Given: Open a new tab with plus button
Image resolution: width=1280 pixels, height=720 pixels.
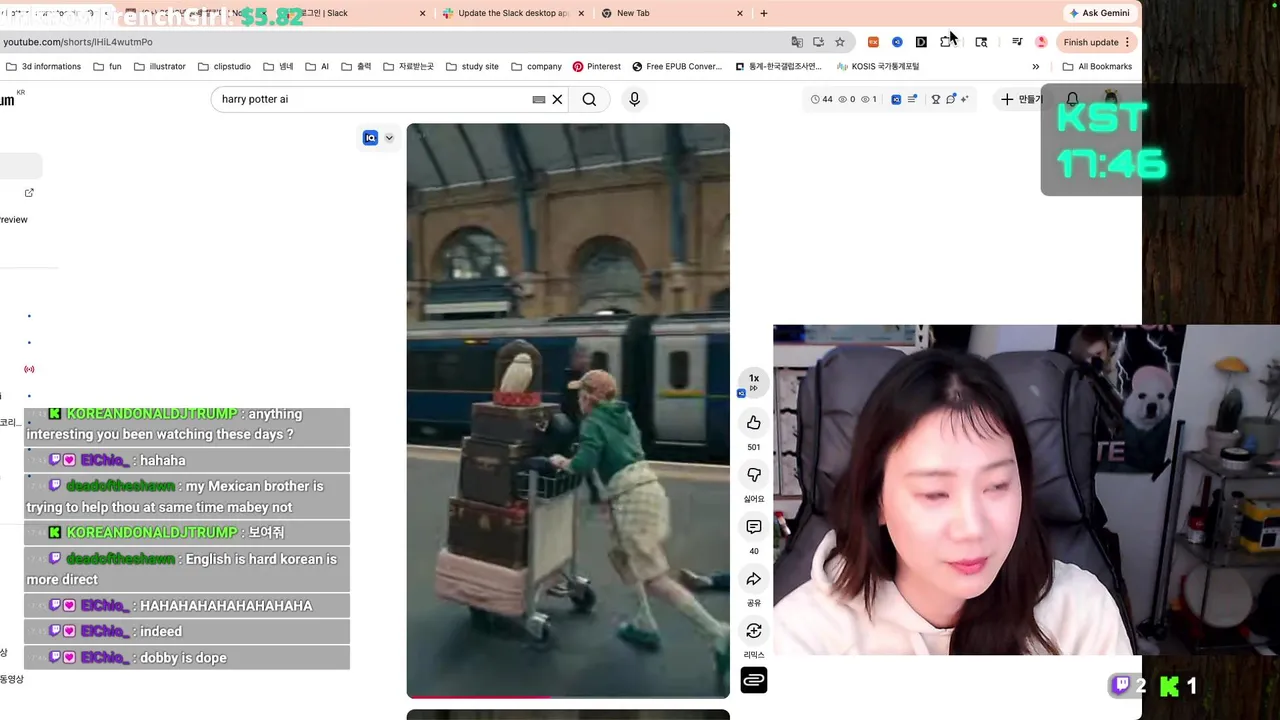Looking at the screenshot, I should (764, 13).
